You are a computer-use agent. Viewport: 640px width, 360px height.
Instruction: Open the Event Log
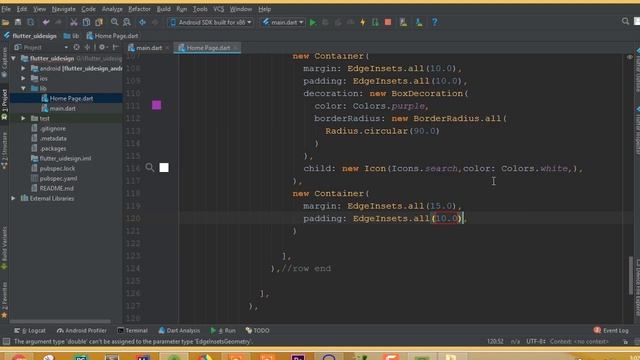(611, 330)
